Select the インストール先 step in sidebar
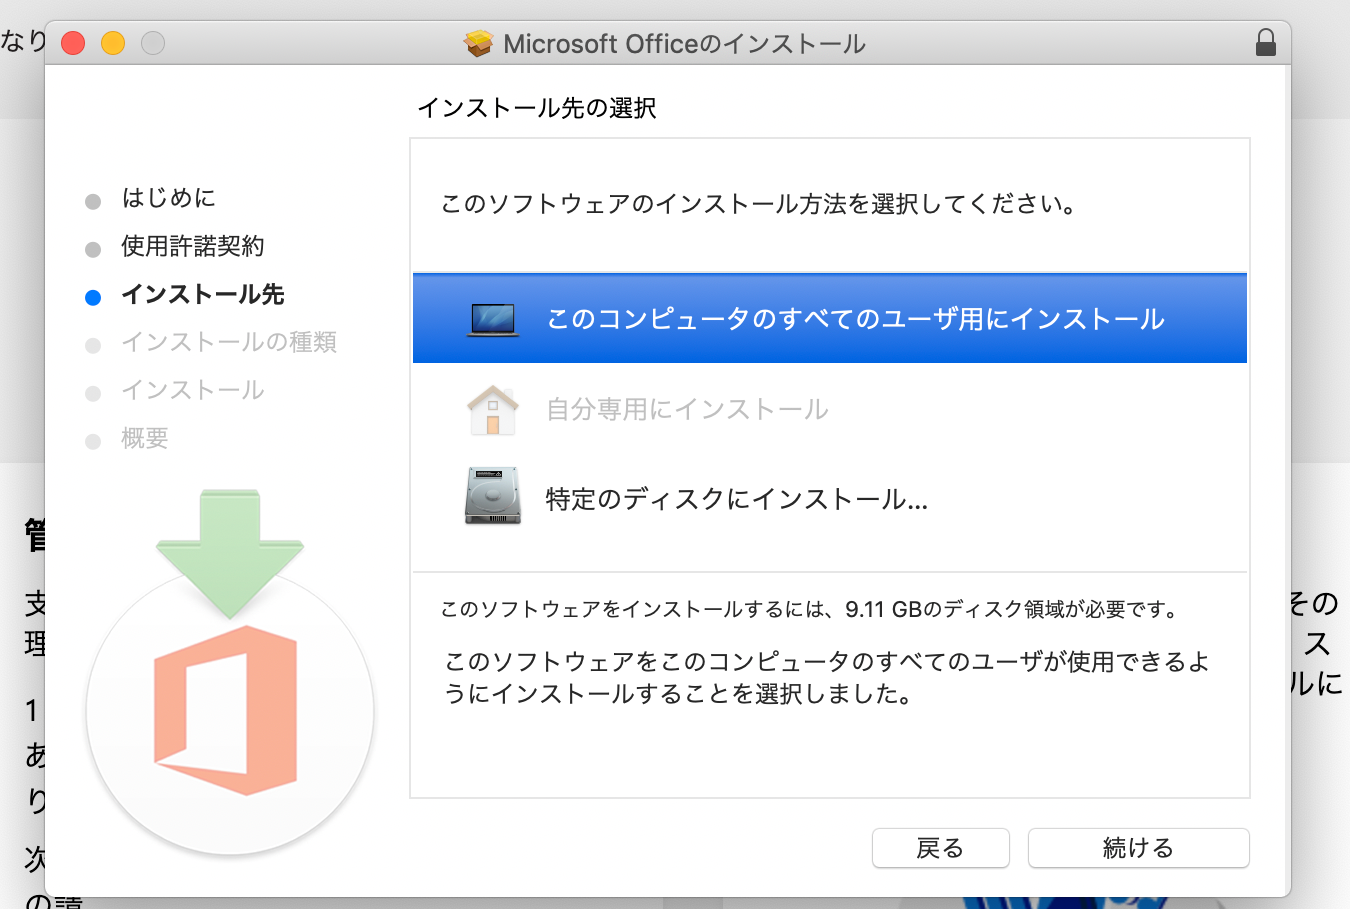Screen dimensions: 1350x909 coord(203,294)
